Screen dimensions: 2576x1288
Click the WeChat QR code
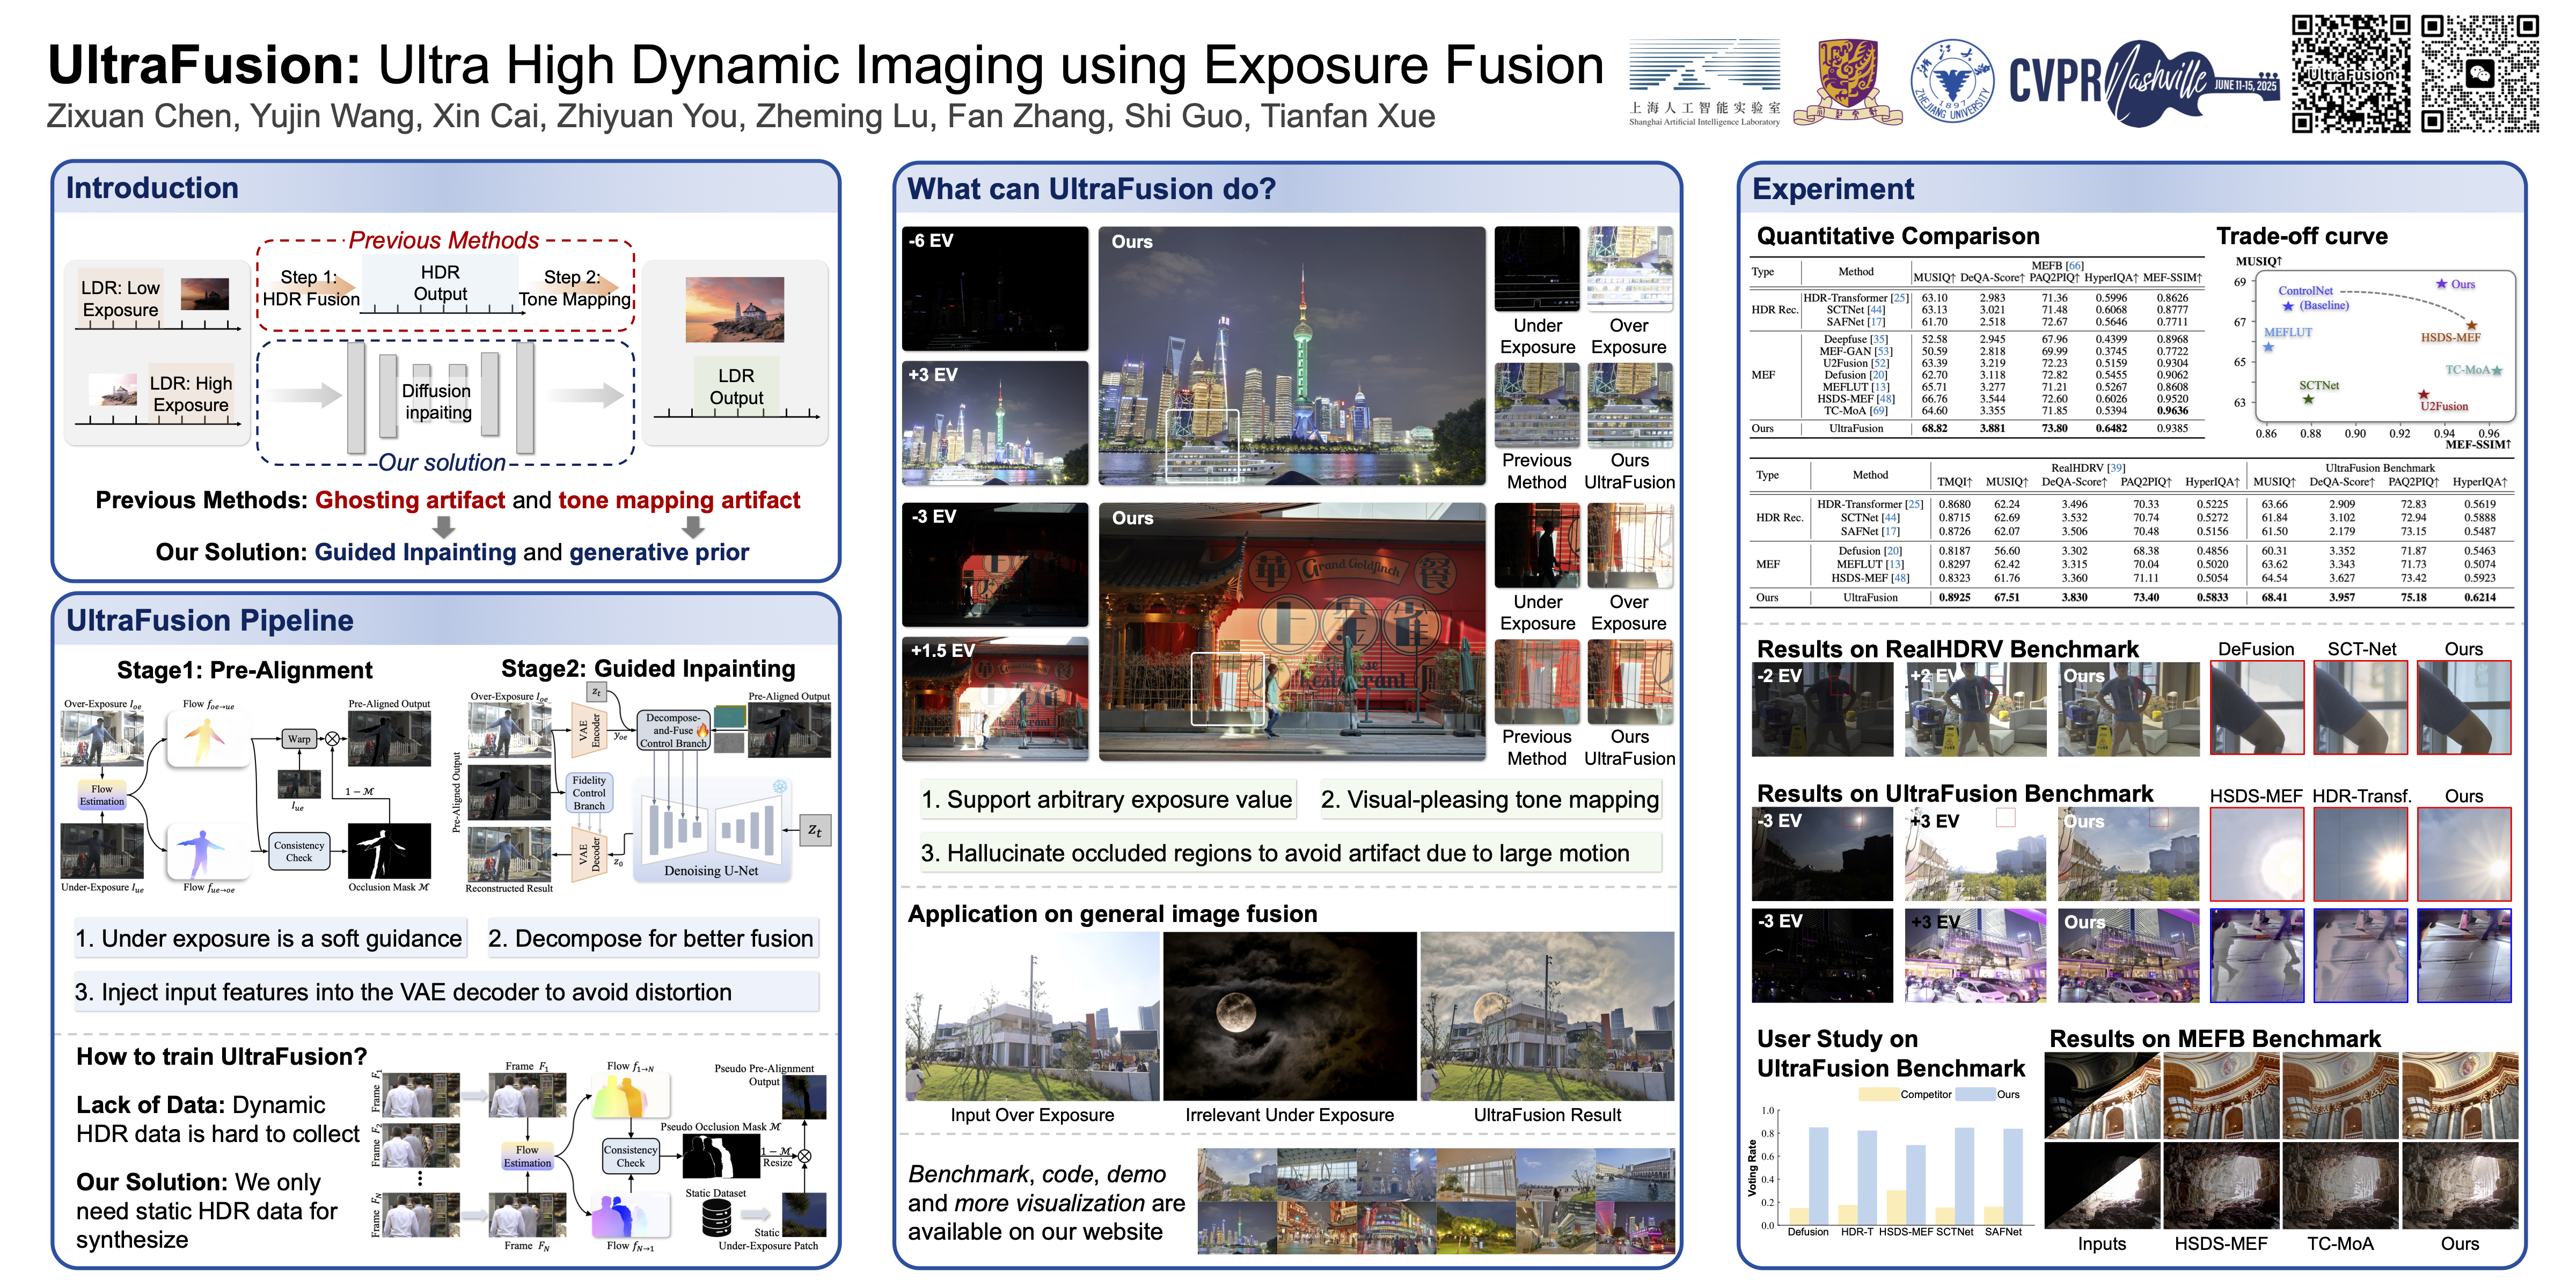2480,74
